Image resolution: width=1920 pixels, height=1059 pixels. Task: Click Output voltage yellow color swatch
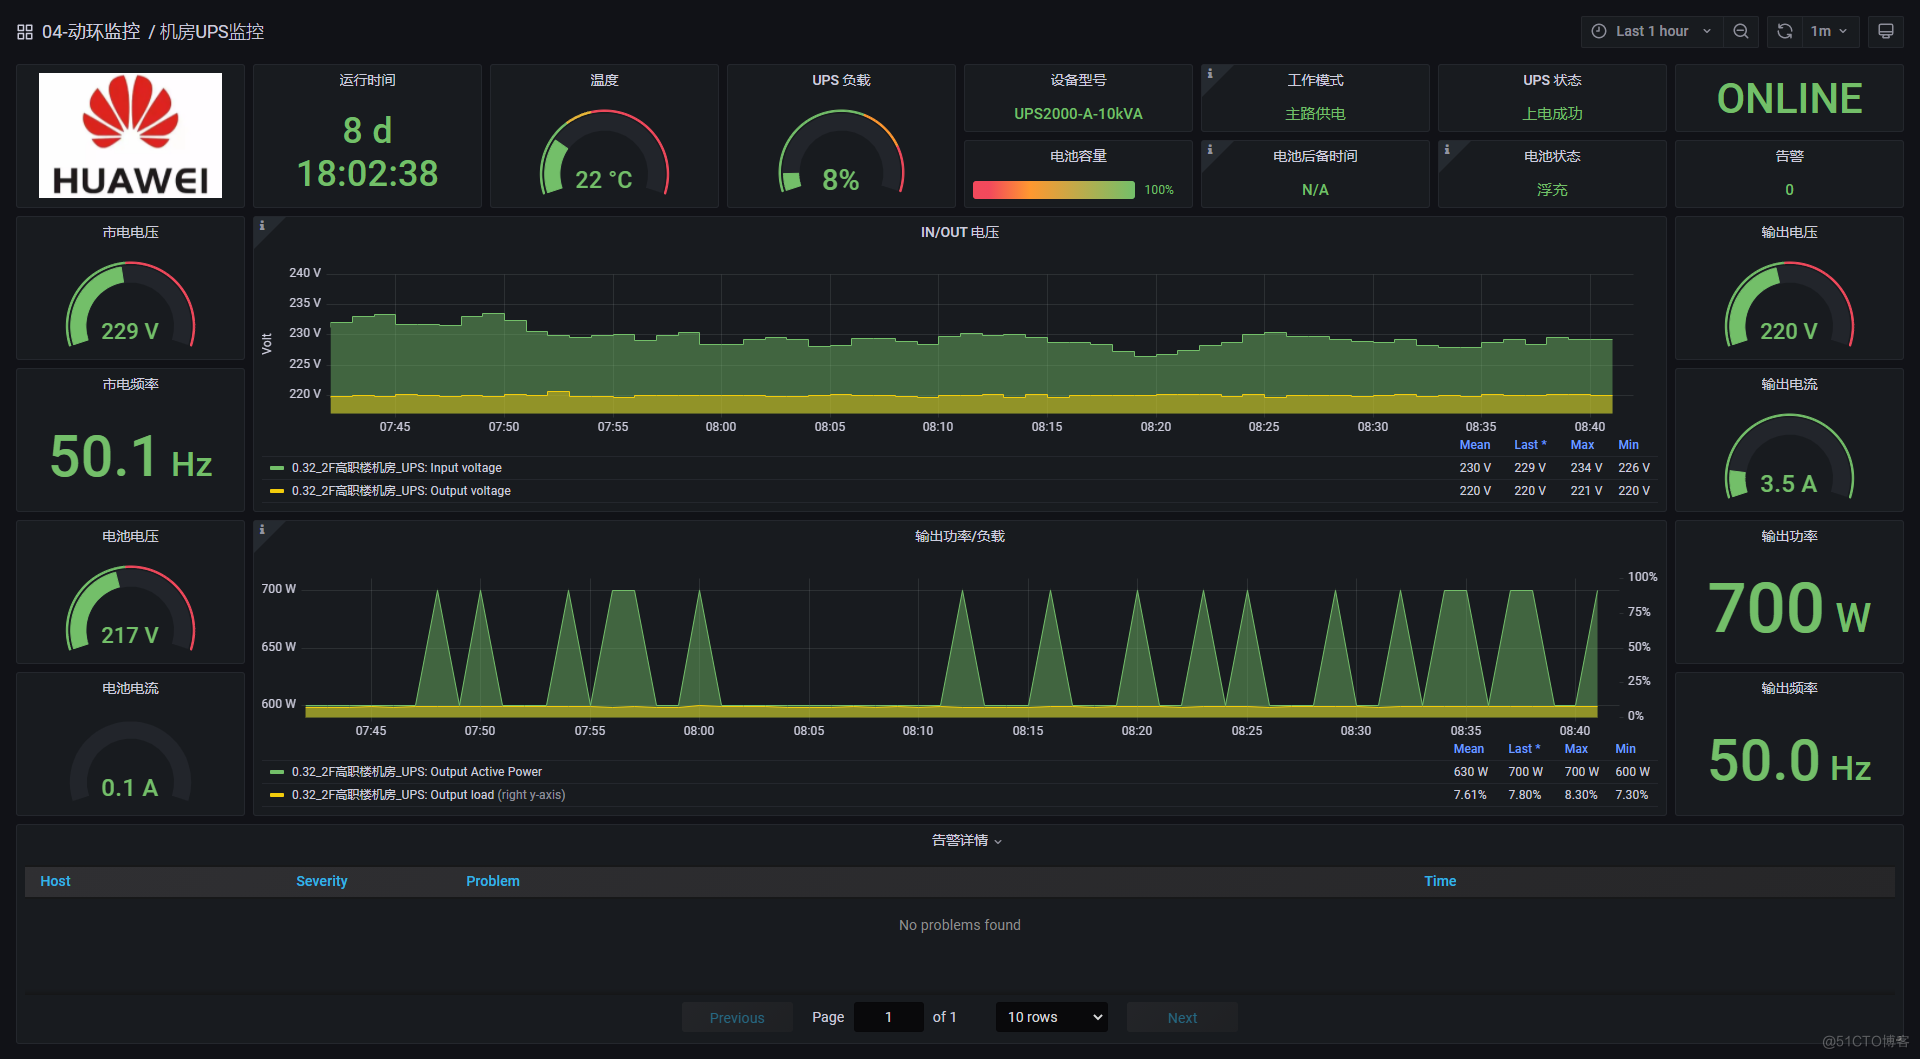pyautogui.click(x=277, y=491)
